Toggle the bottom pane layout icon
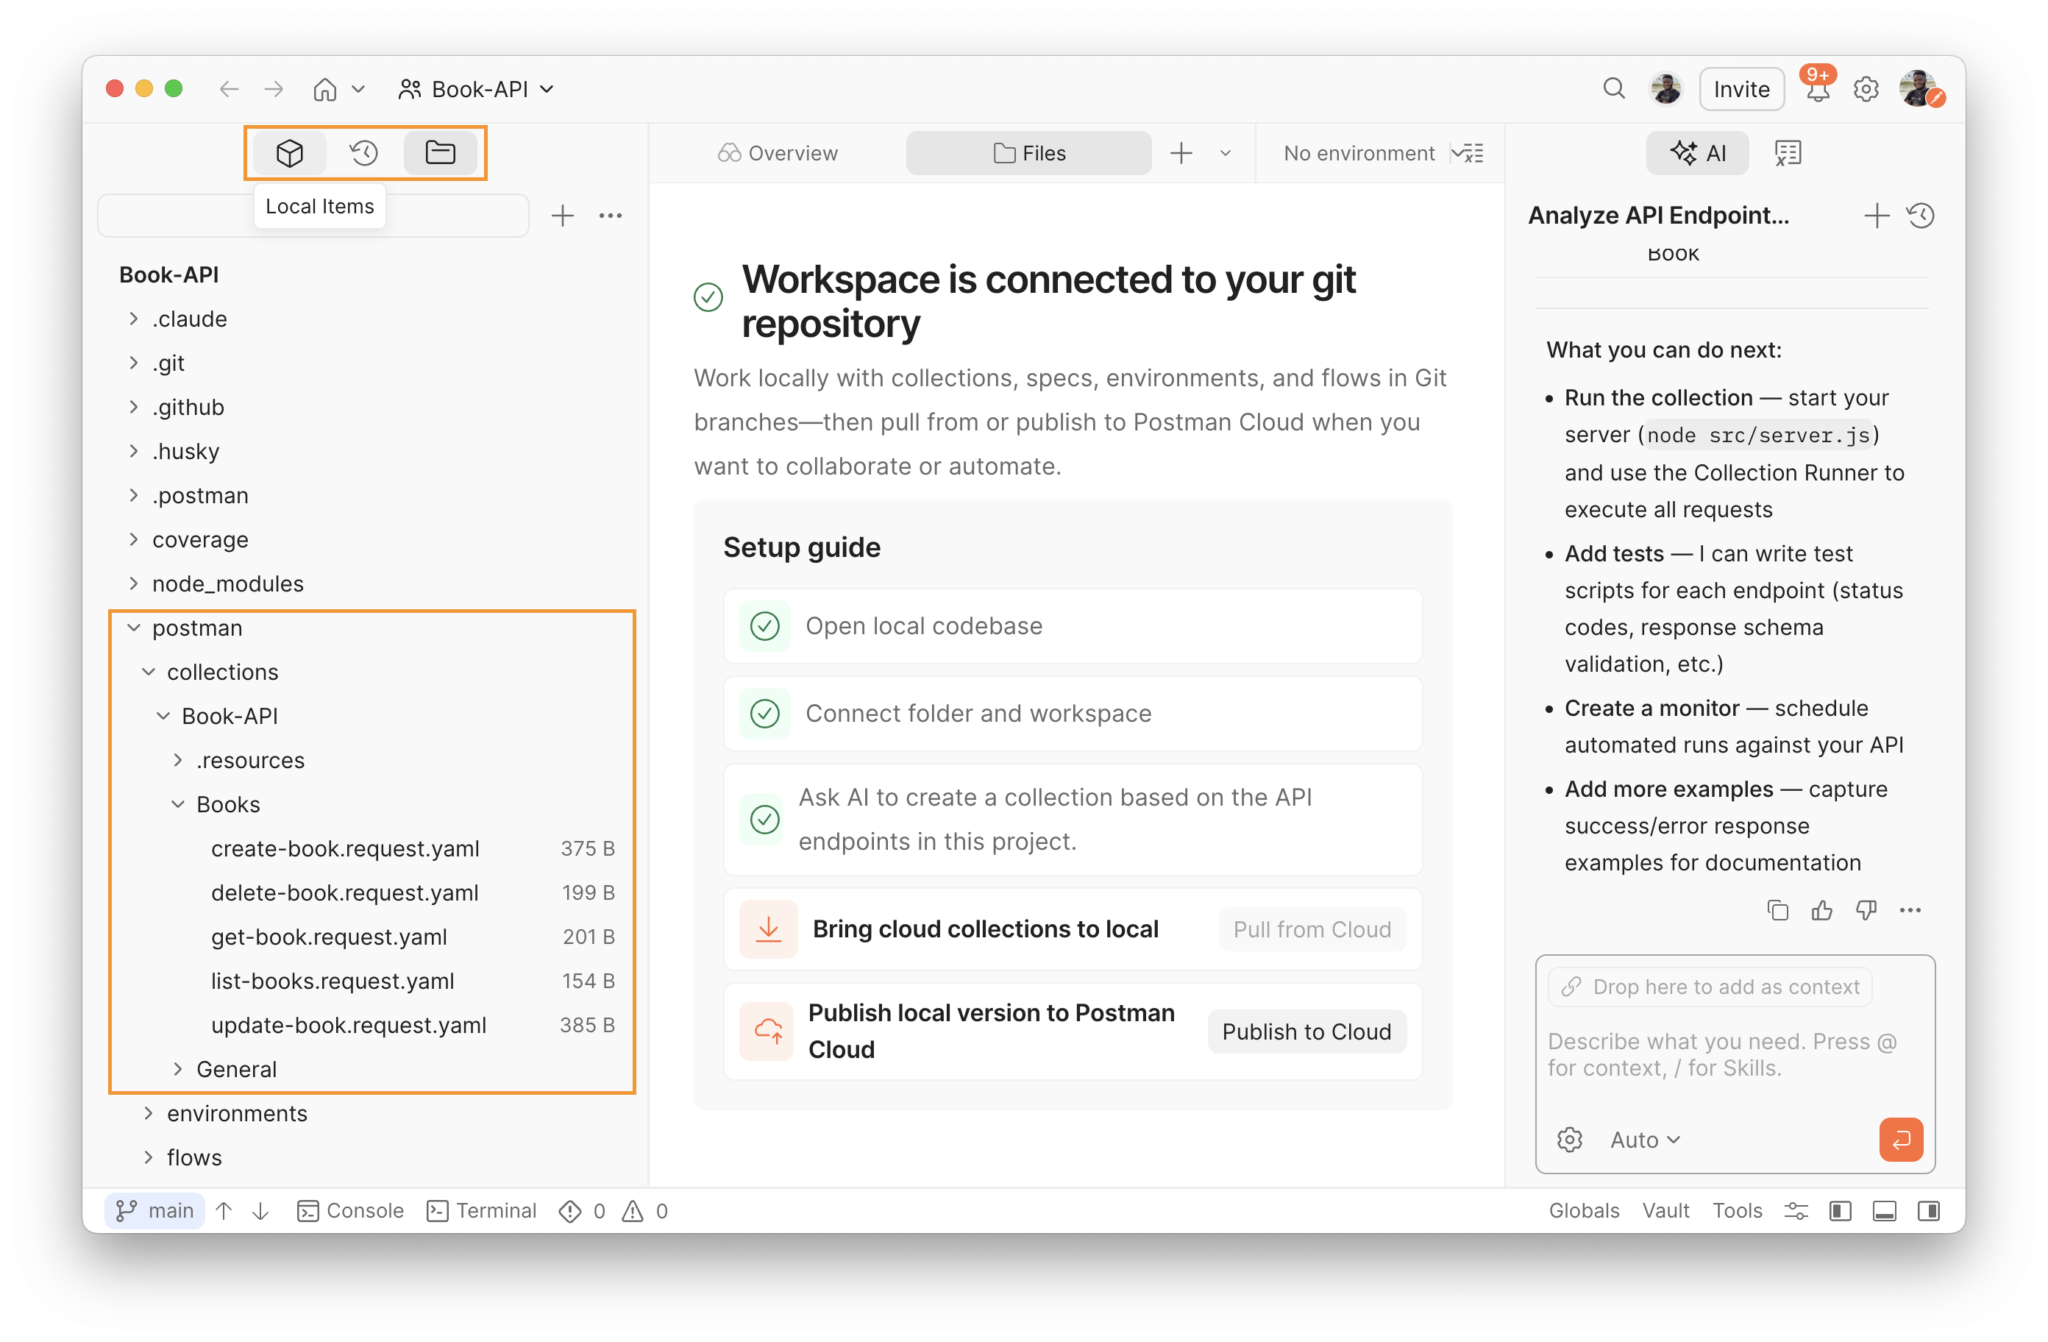The image size is (2048, 1342). [x=1884, y=1211]
